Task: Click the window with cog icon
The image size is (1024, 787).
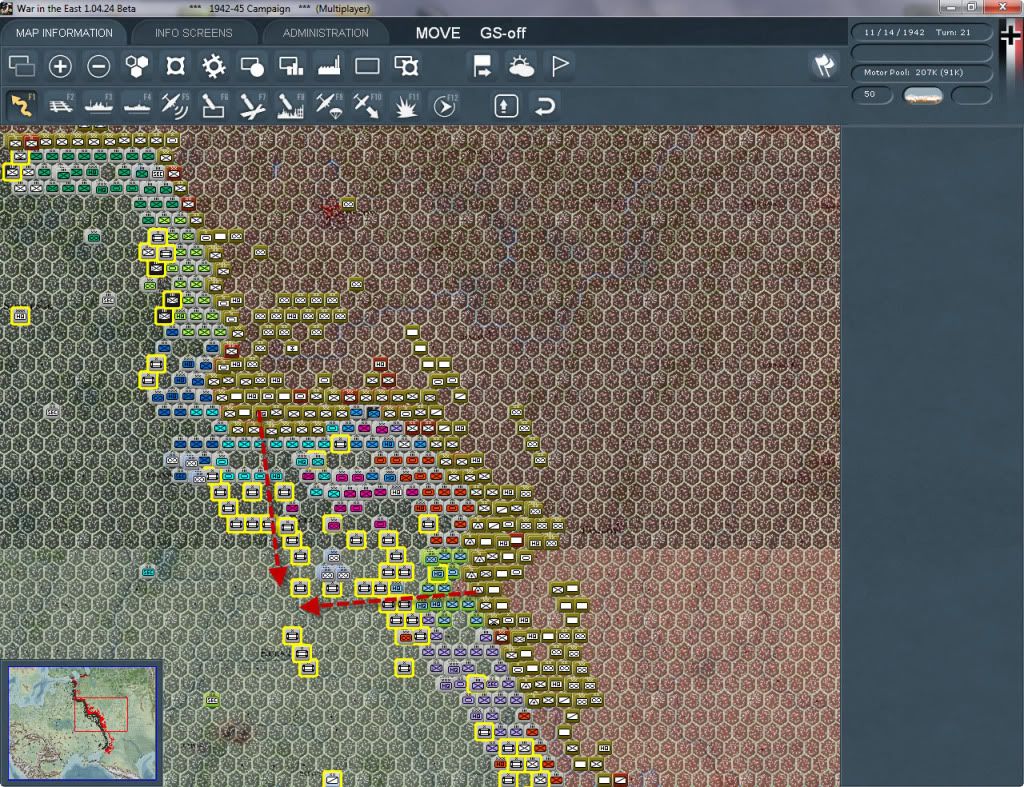Action: [x=406, y=66]
